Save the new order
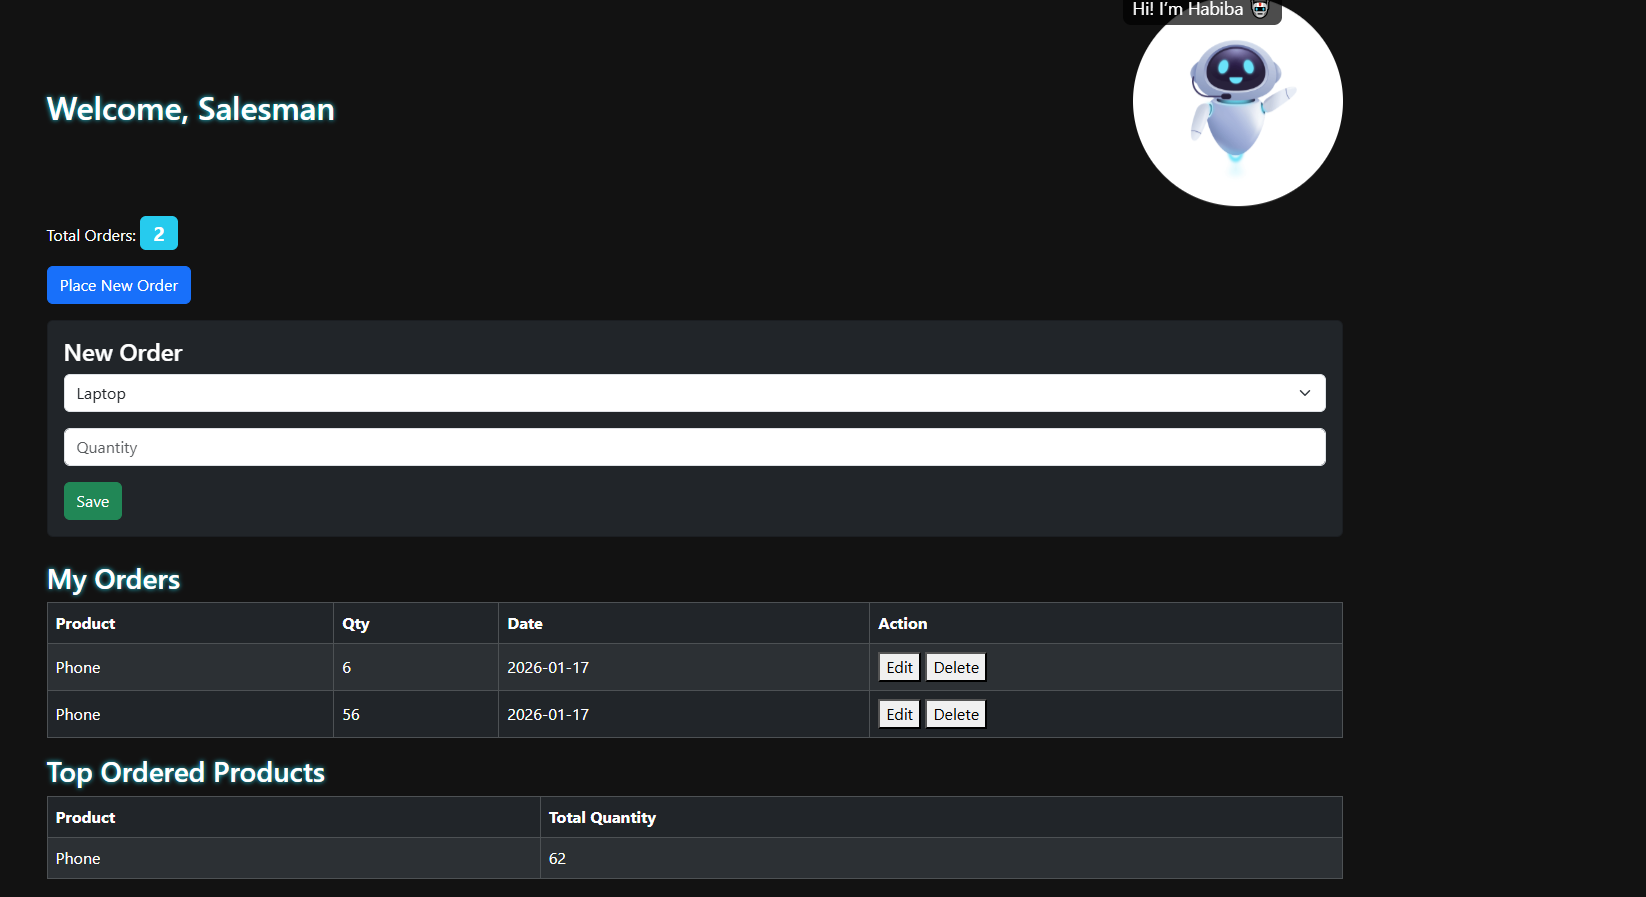This screenshot has width=1646, height=897. click(92, 501)
